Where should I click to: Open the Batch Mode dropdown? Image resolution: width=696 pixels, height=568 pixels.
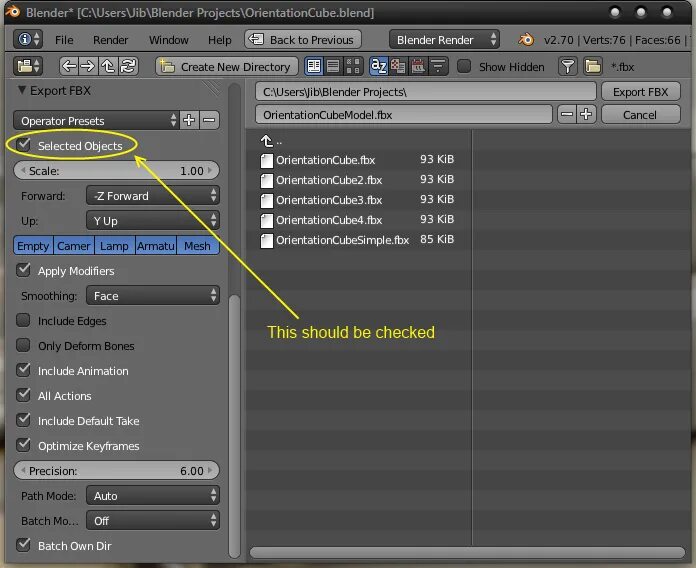click(153, 520)
